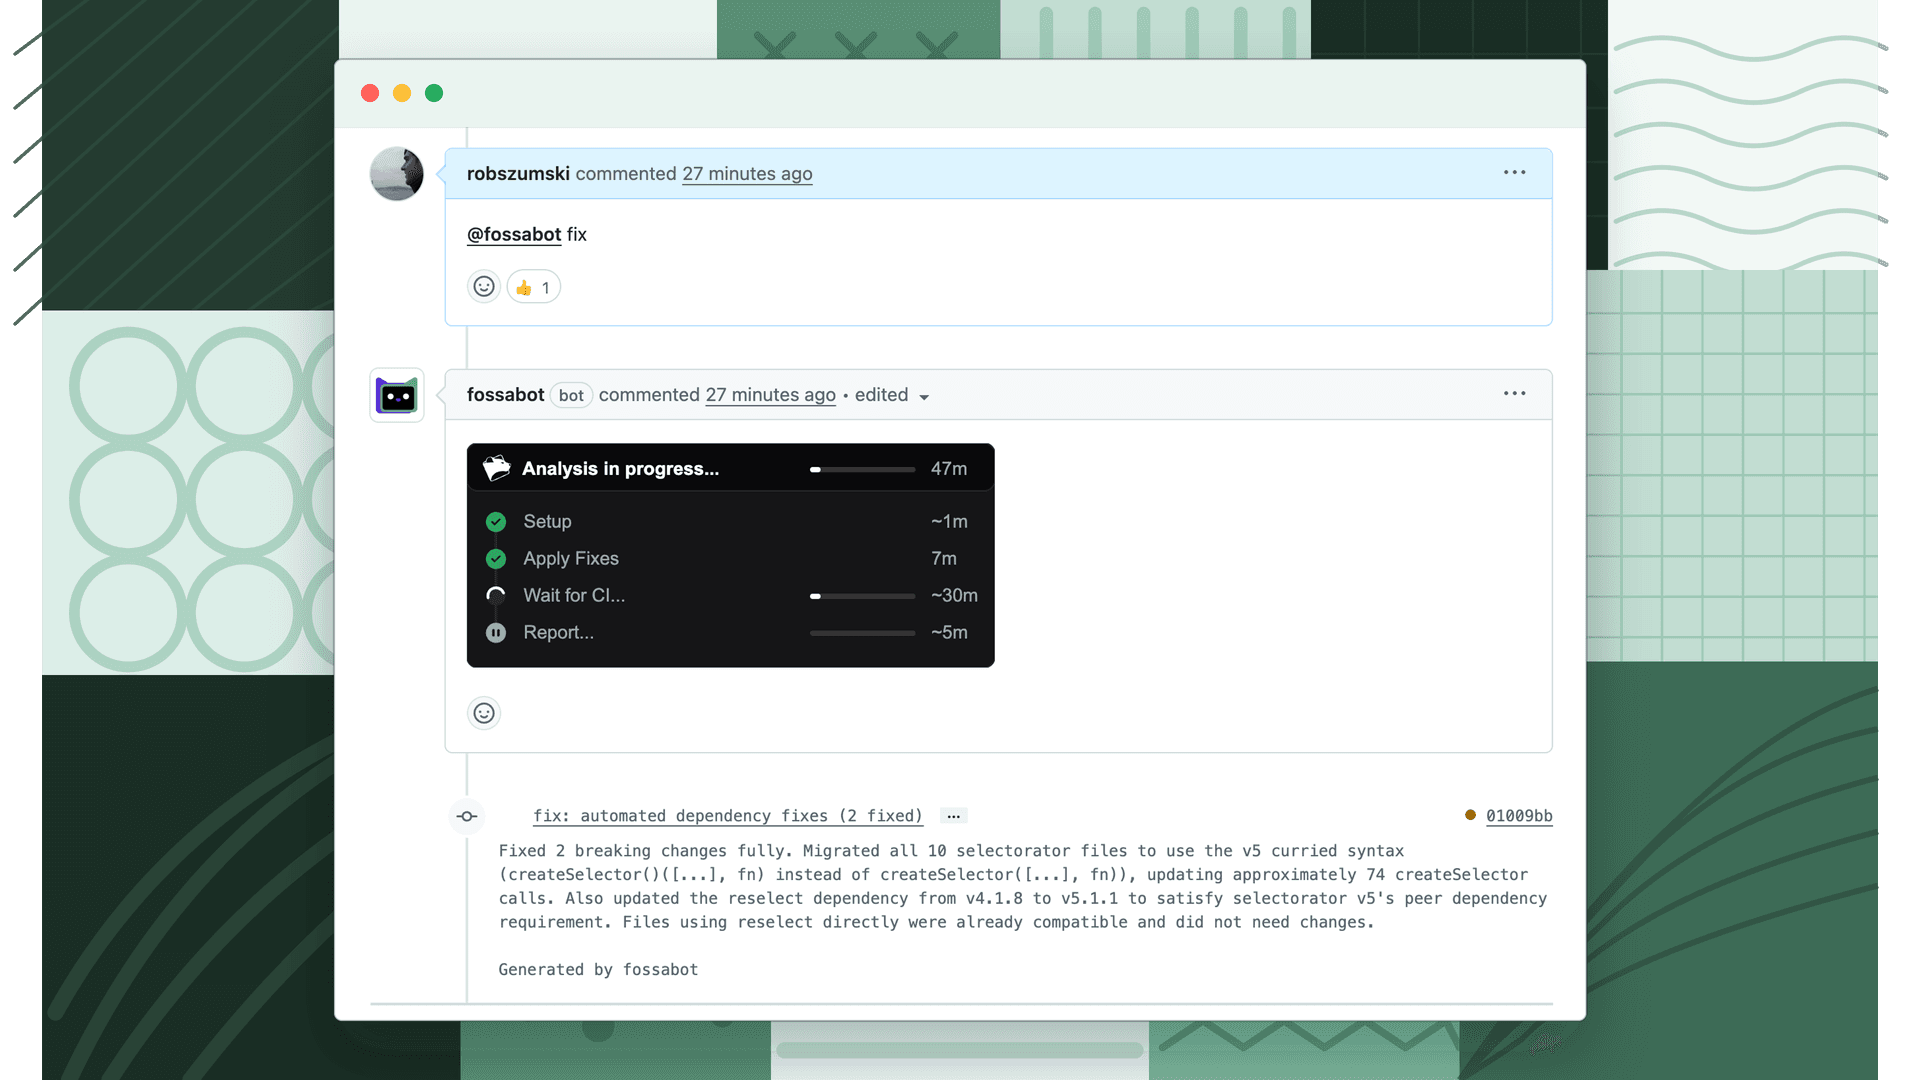Click the fossabot avatar icon
The width and height of the screenshot is (1920, 1080).
(x=397, y=396)
